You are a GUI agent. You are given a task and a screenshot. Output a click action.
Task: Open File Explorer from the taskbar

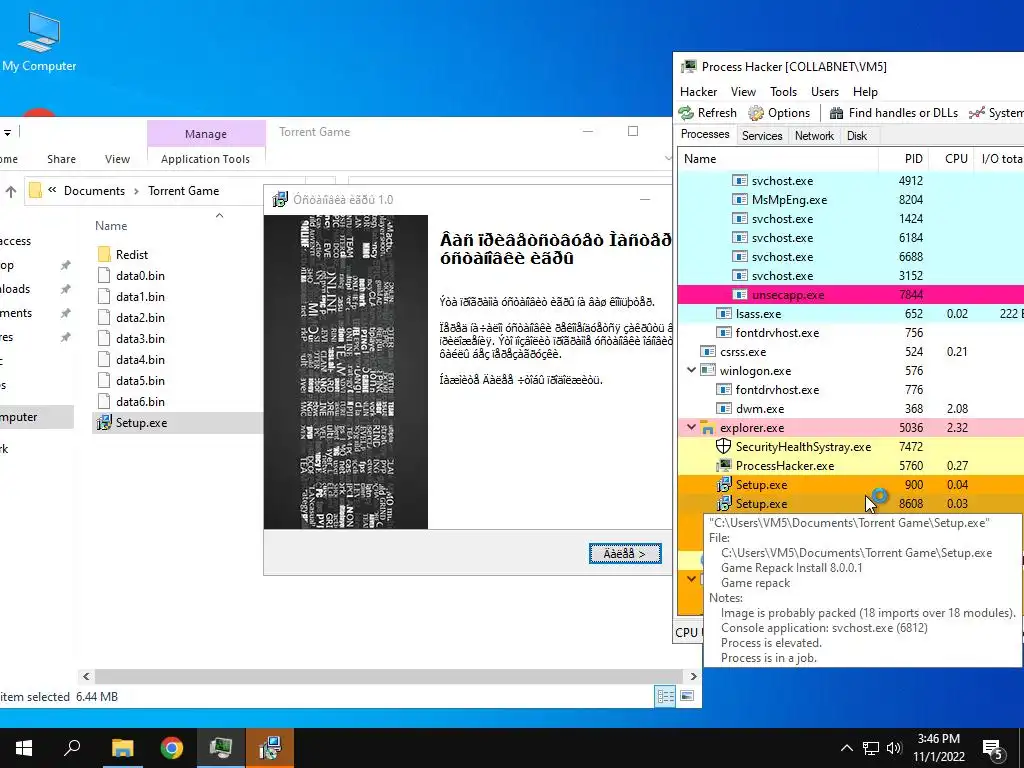(122, 748)
